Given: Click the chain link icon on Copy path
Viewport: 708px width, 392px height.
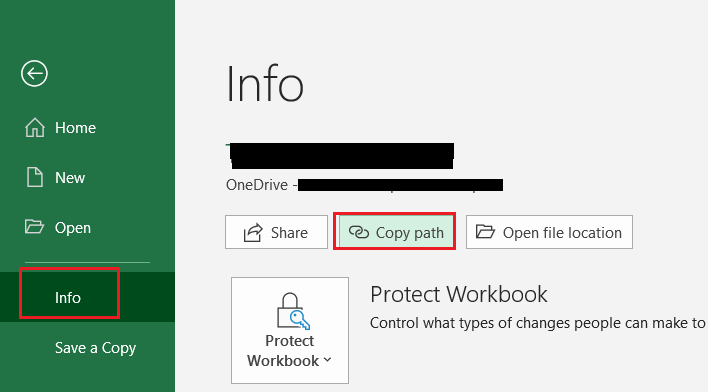Looking at the screenshot, I should coord(359,232).
